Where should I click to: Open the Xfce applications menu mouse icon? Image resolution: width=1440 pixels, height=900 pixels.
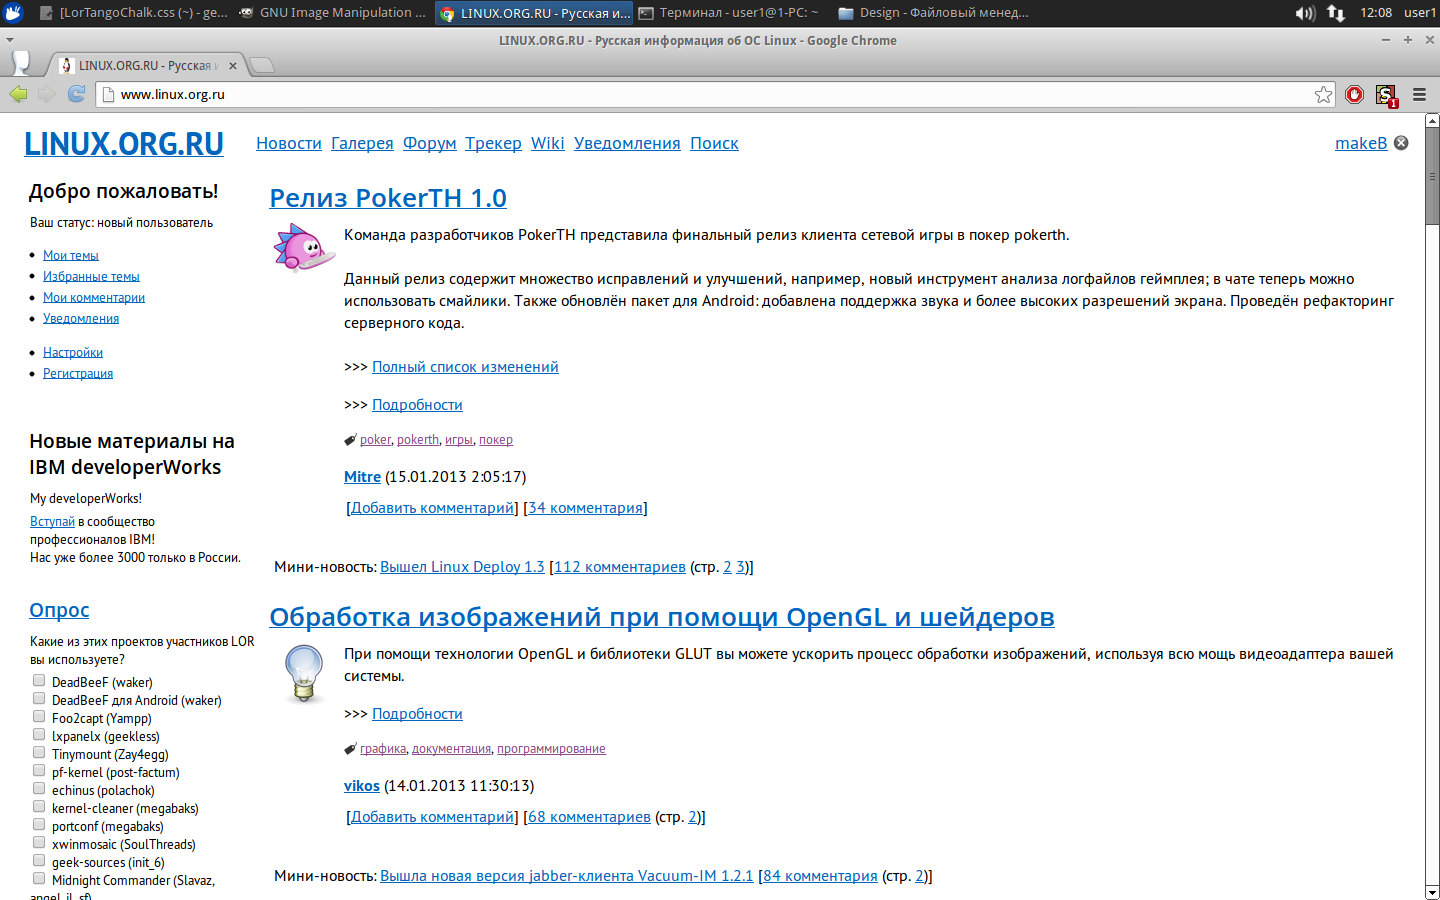(x=13, y=12)
